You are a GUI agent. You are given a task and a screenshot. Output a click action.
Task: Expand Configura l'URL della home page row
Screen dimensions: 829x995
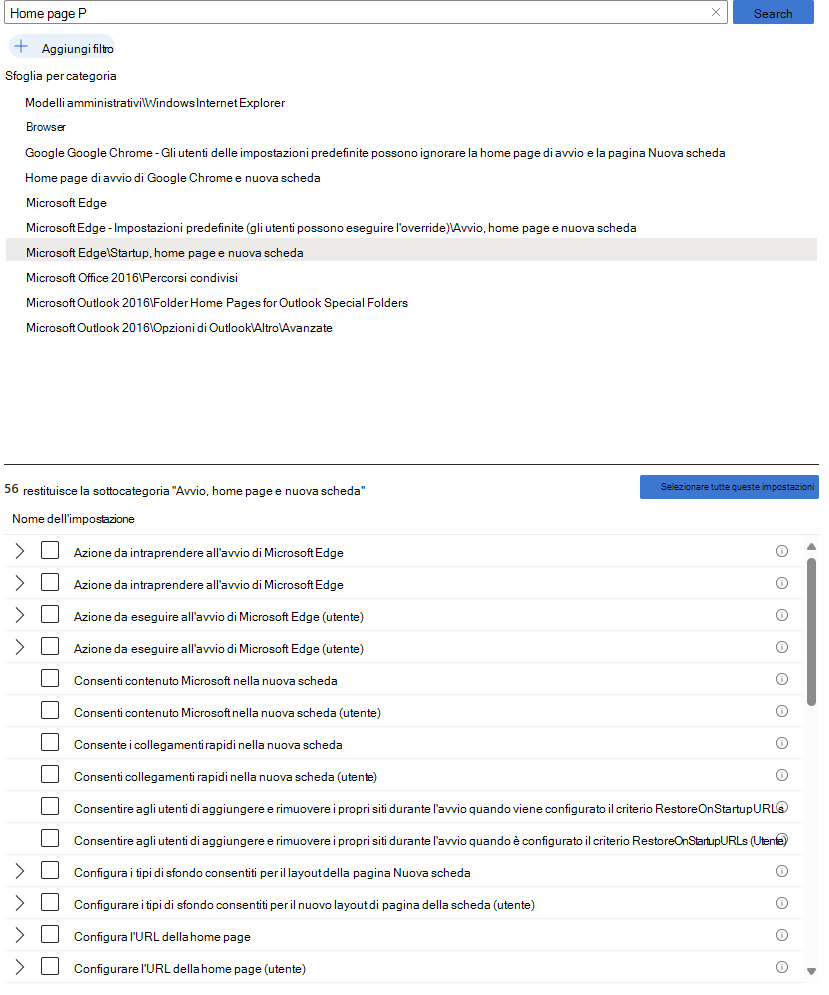tap(20, 935)
